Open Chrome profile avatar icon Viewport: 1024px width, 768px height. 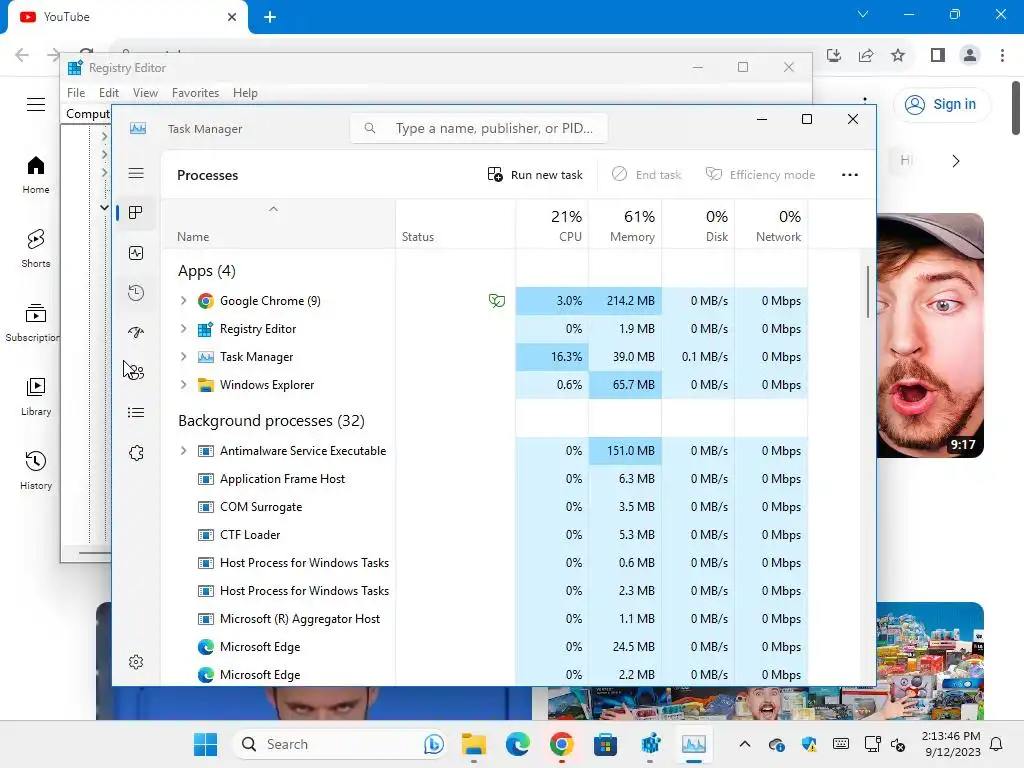pyautogui.click(x=970, y=56)
